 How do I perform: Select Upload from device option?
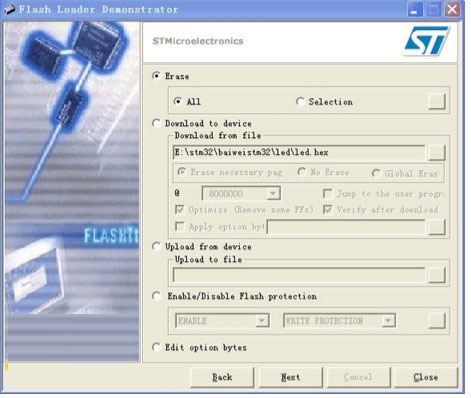(156, 246)
